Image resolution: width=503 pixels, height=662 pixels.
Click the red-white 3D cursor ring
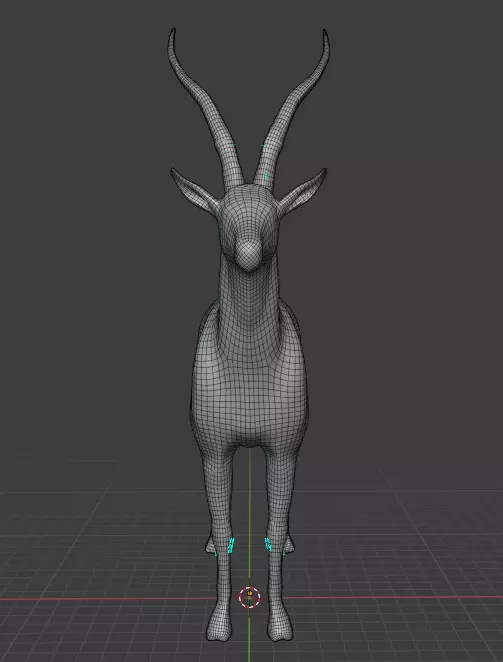[249, 597]
